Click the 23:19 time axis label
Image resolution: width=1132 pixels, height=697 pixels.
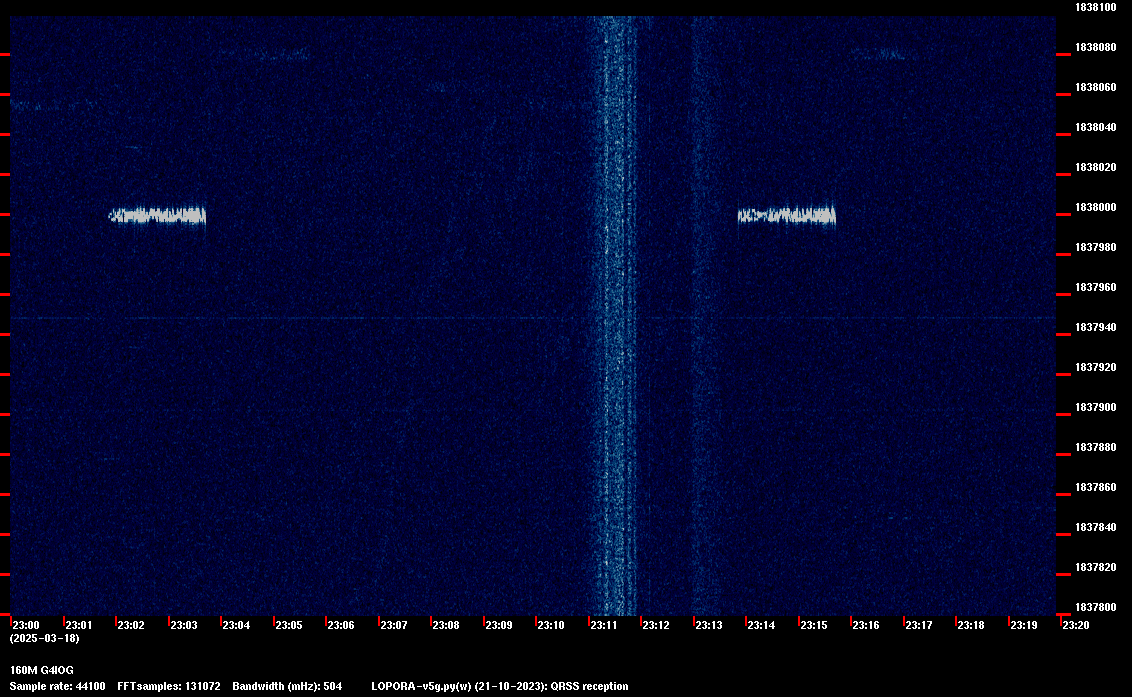[x=1023, y=625]
